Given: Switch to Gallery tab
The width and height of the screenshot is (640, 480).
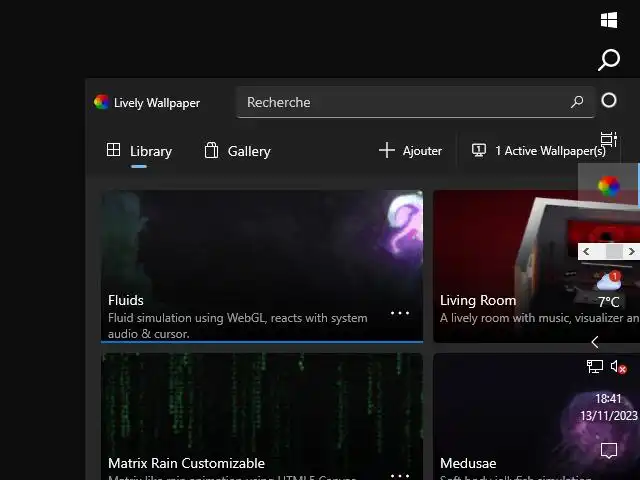Looking at the screenshot, I should coord(237,151).
